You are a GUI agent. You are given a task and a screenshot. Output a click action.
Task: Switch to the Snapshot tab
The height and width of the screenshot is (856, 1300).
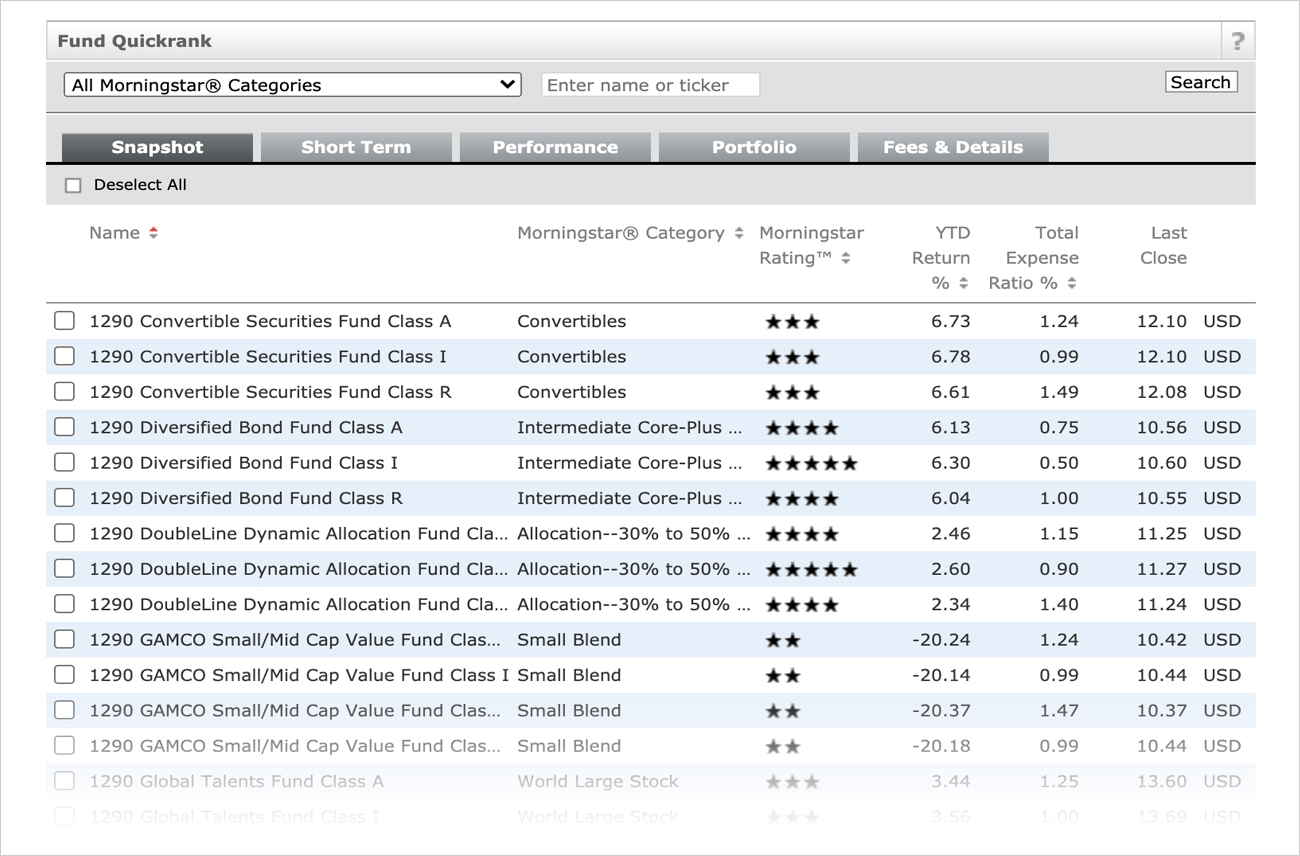click(157, 147)
